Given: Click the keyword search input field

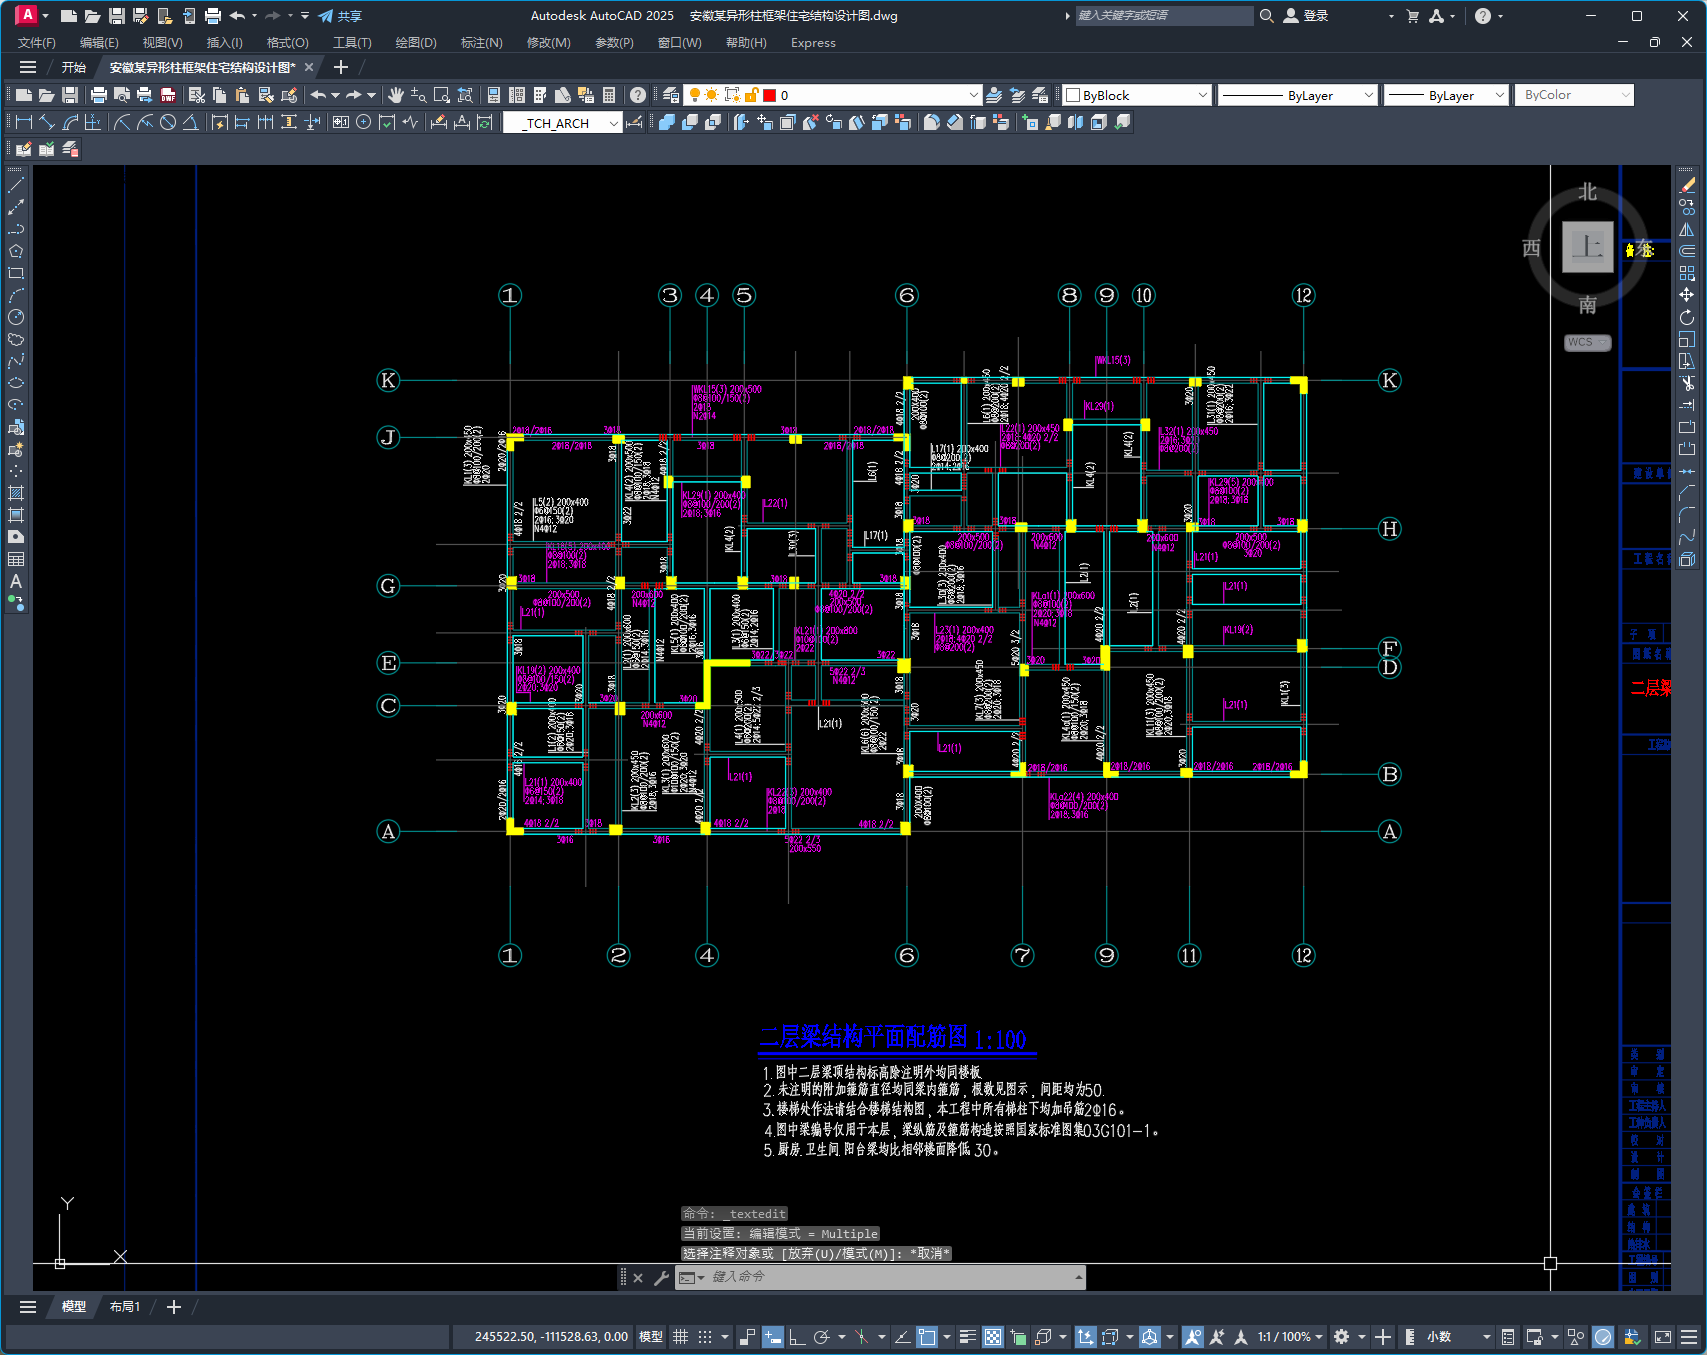Looking at the screenshot, I should point(1163,16).
